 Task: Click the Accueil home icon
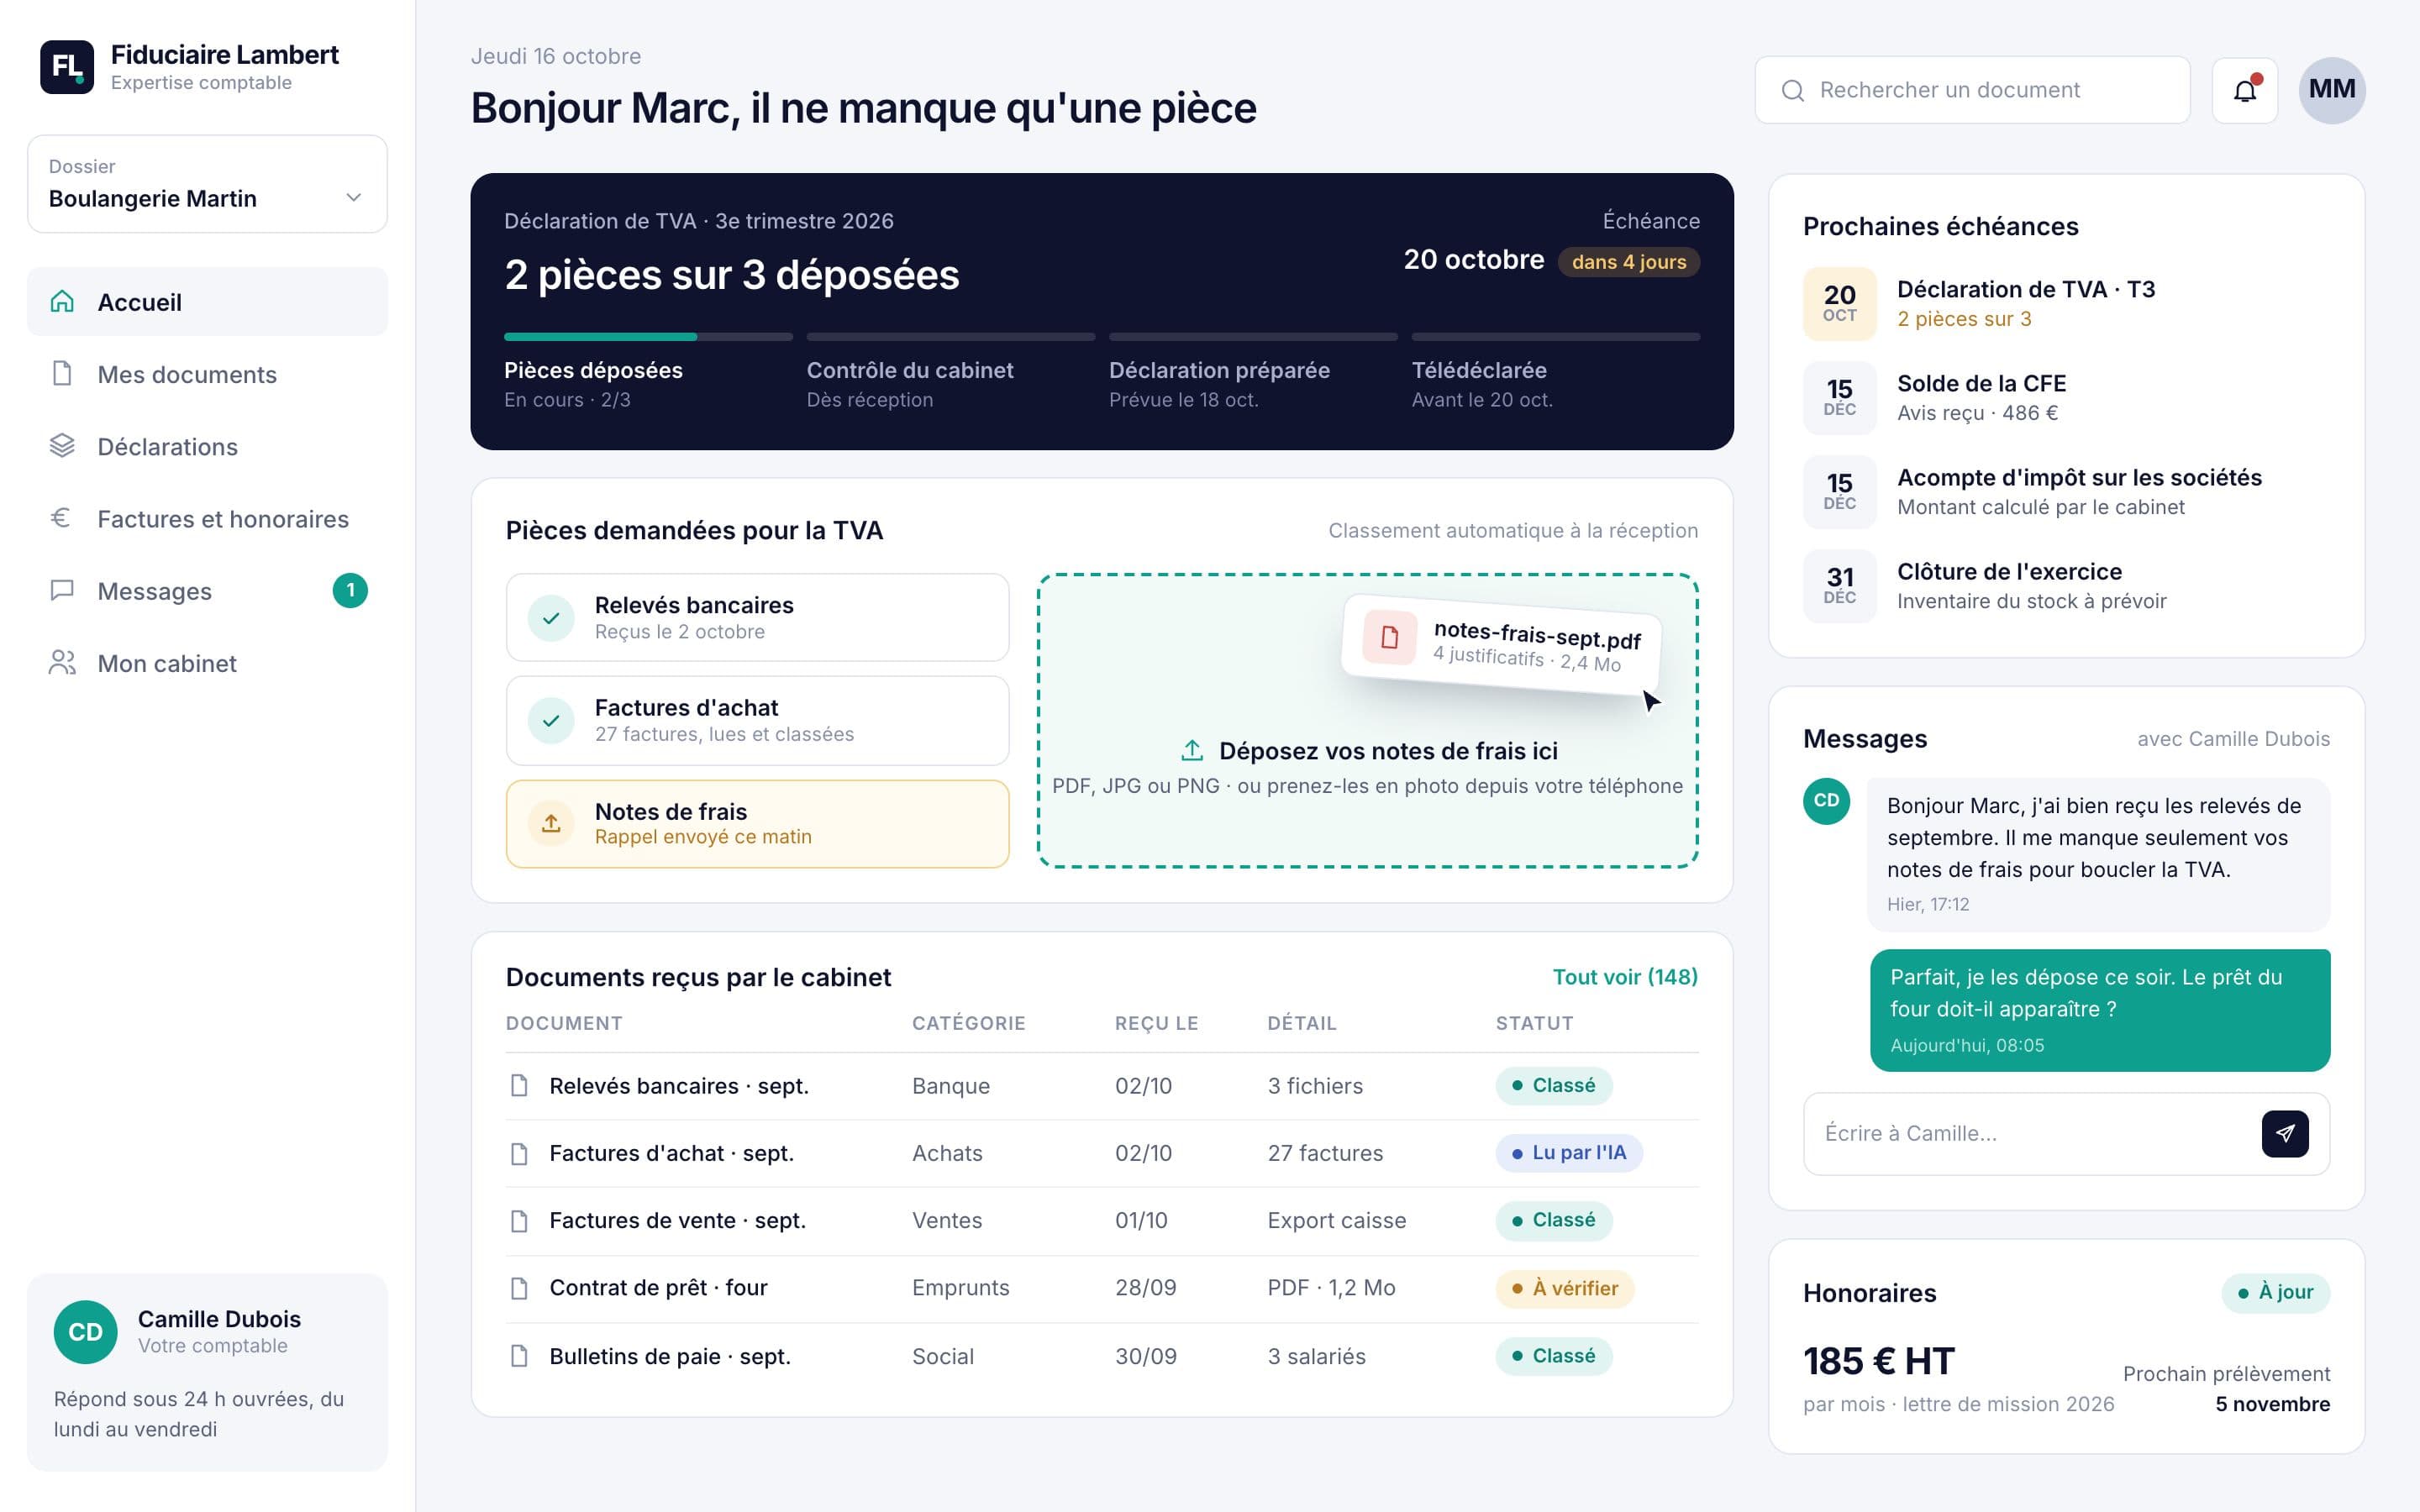click(62, 302)
